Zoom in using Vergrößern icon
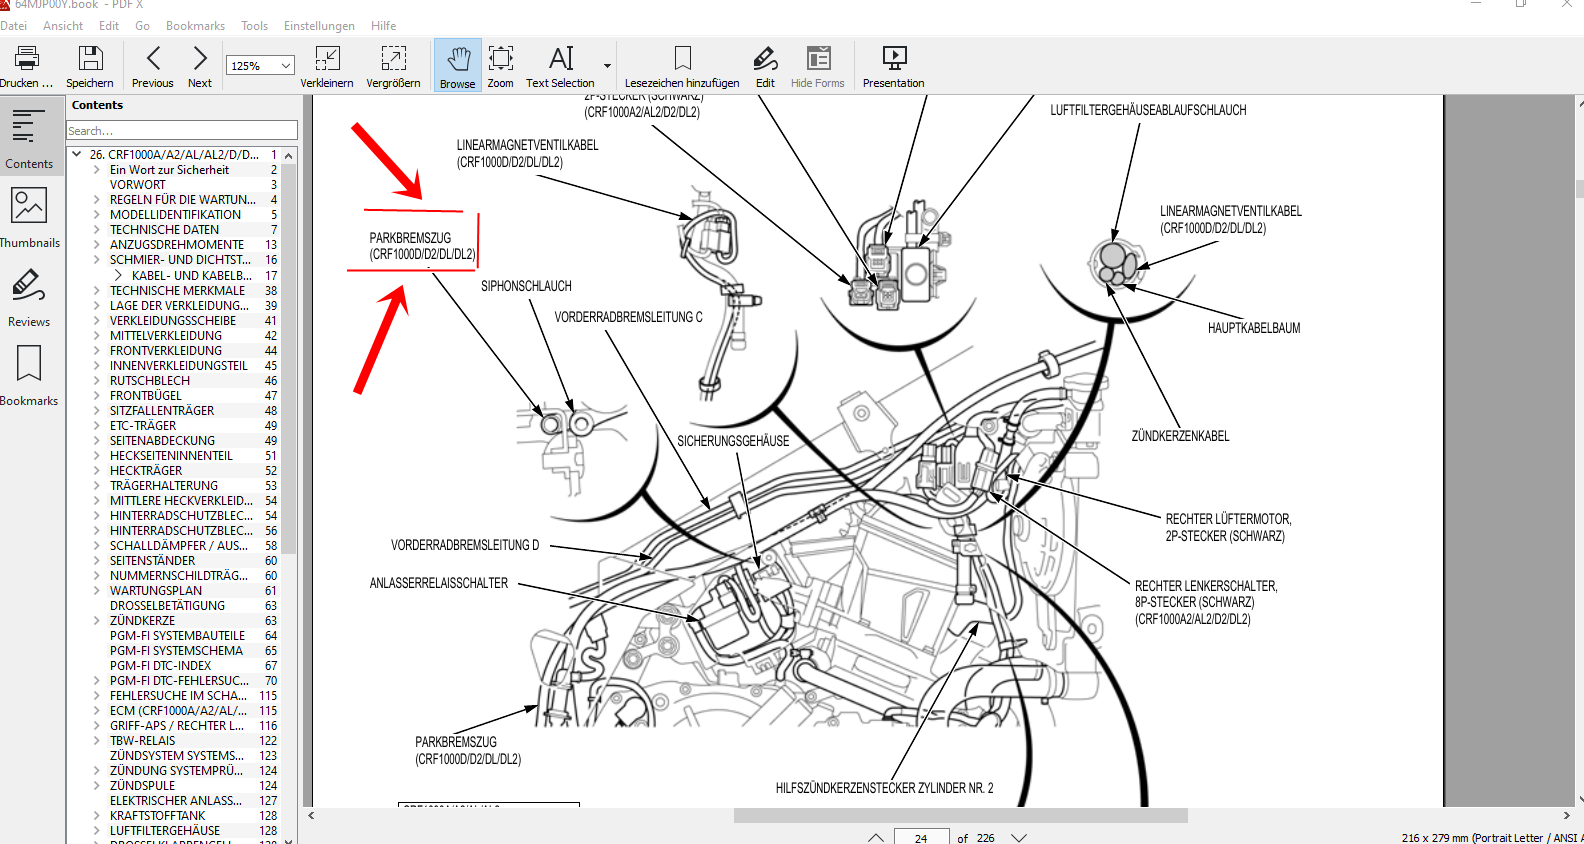The image size is (1584, 844). click(x=393, y=59)
